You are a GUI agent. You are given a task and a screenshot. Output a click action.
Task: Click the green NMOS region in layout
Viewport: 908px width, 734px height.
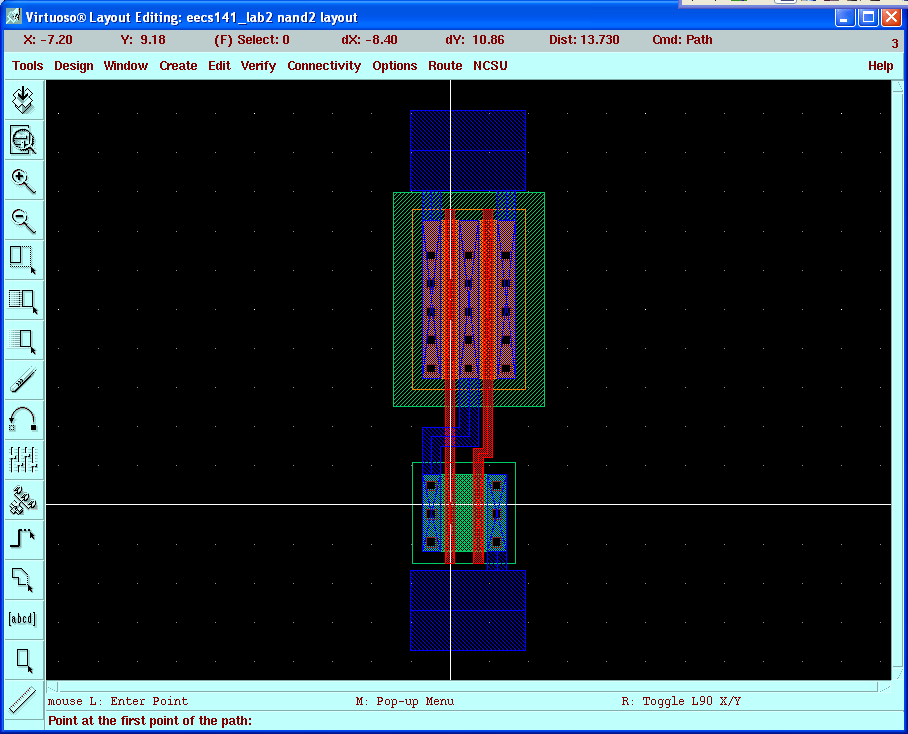coord(464,512)
